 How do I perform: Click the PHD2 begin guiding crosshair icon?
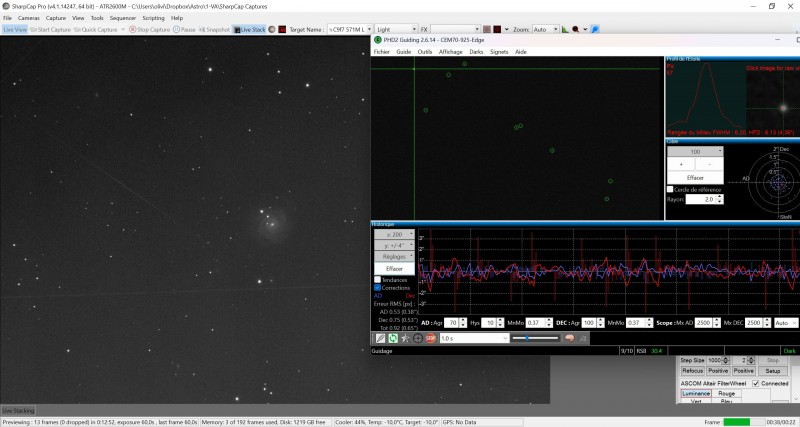(x=418, y=338)
